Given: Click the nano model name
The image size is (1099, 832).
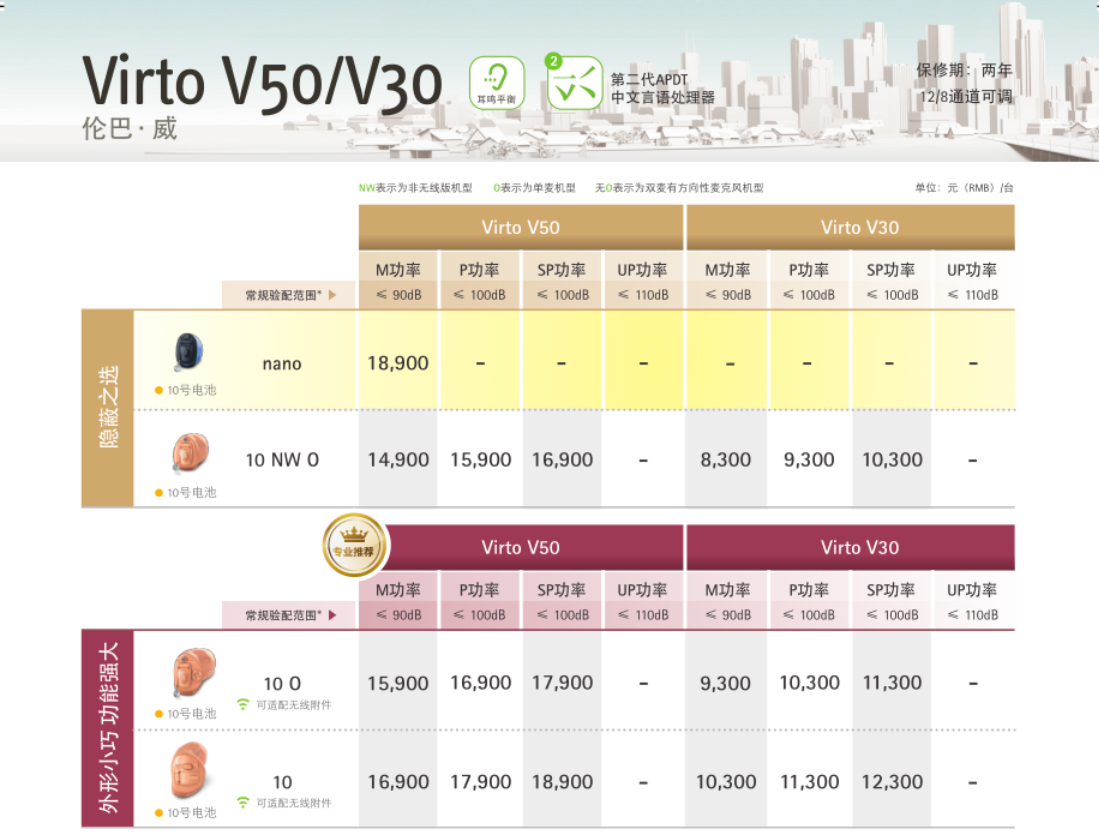Looking at the screenshot, I should click(x=282, y=364).
